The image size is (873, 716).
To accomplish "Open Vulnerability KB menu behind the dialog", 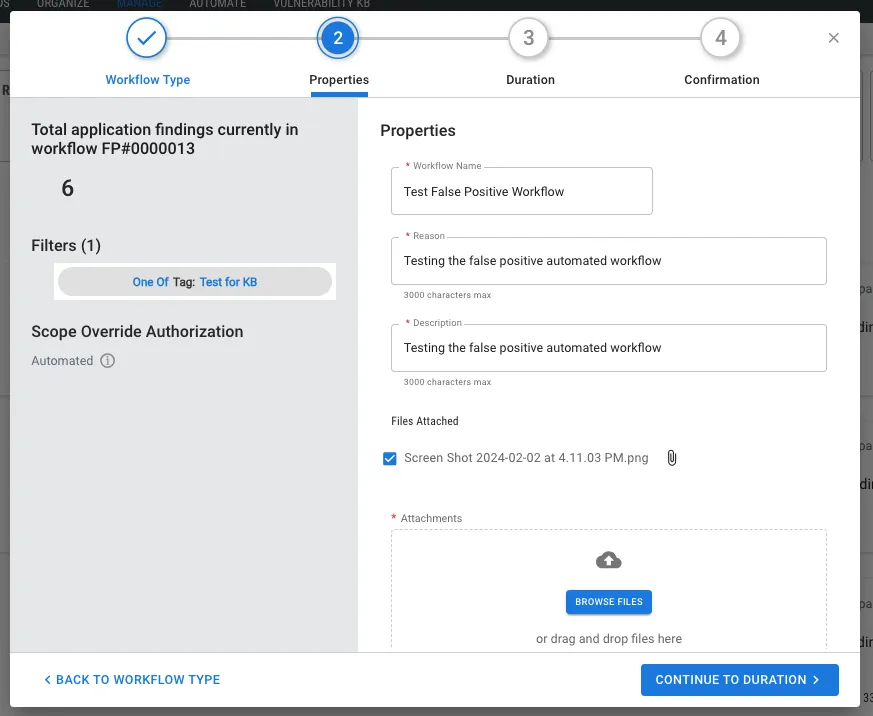I will pyautogui.click(x=322, y=4).
